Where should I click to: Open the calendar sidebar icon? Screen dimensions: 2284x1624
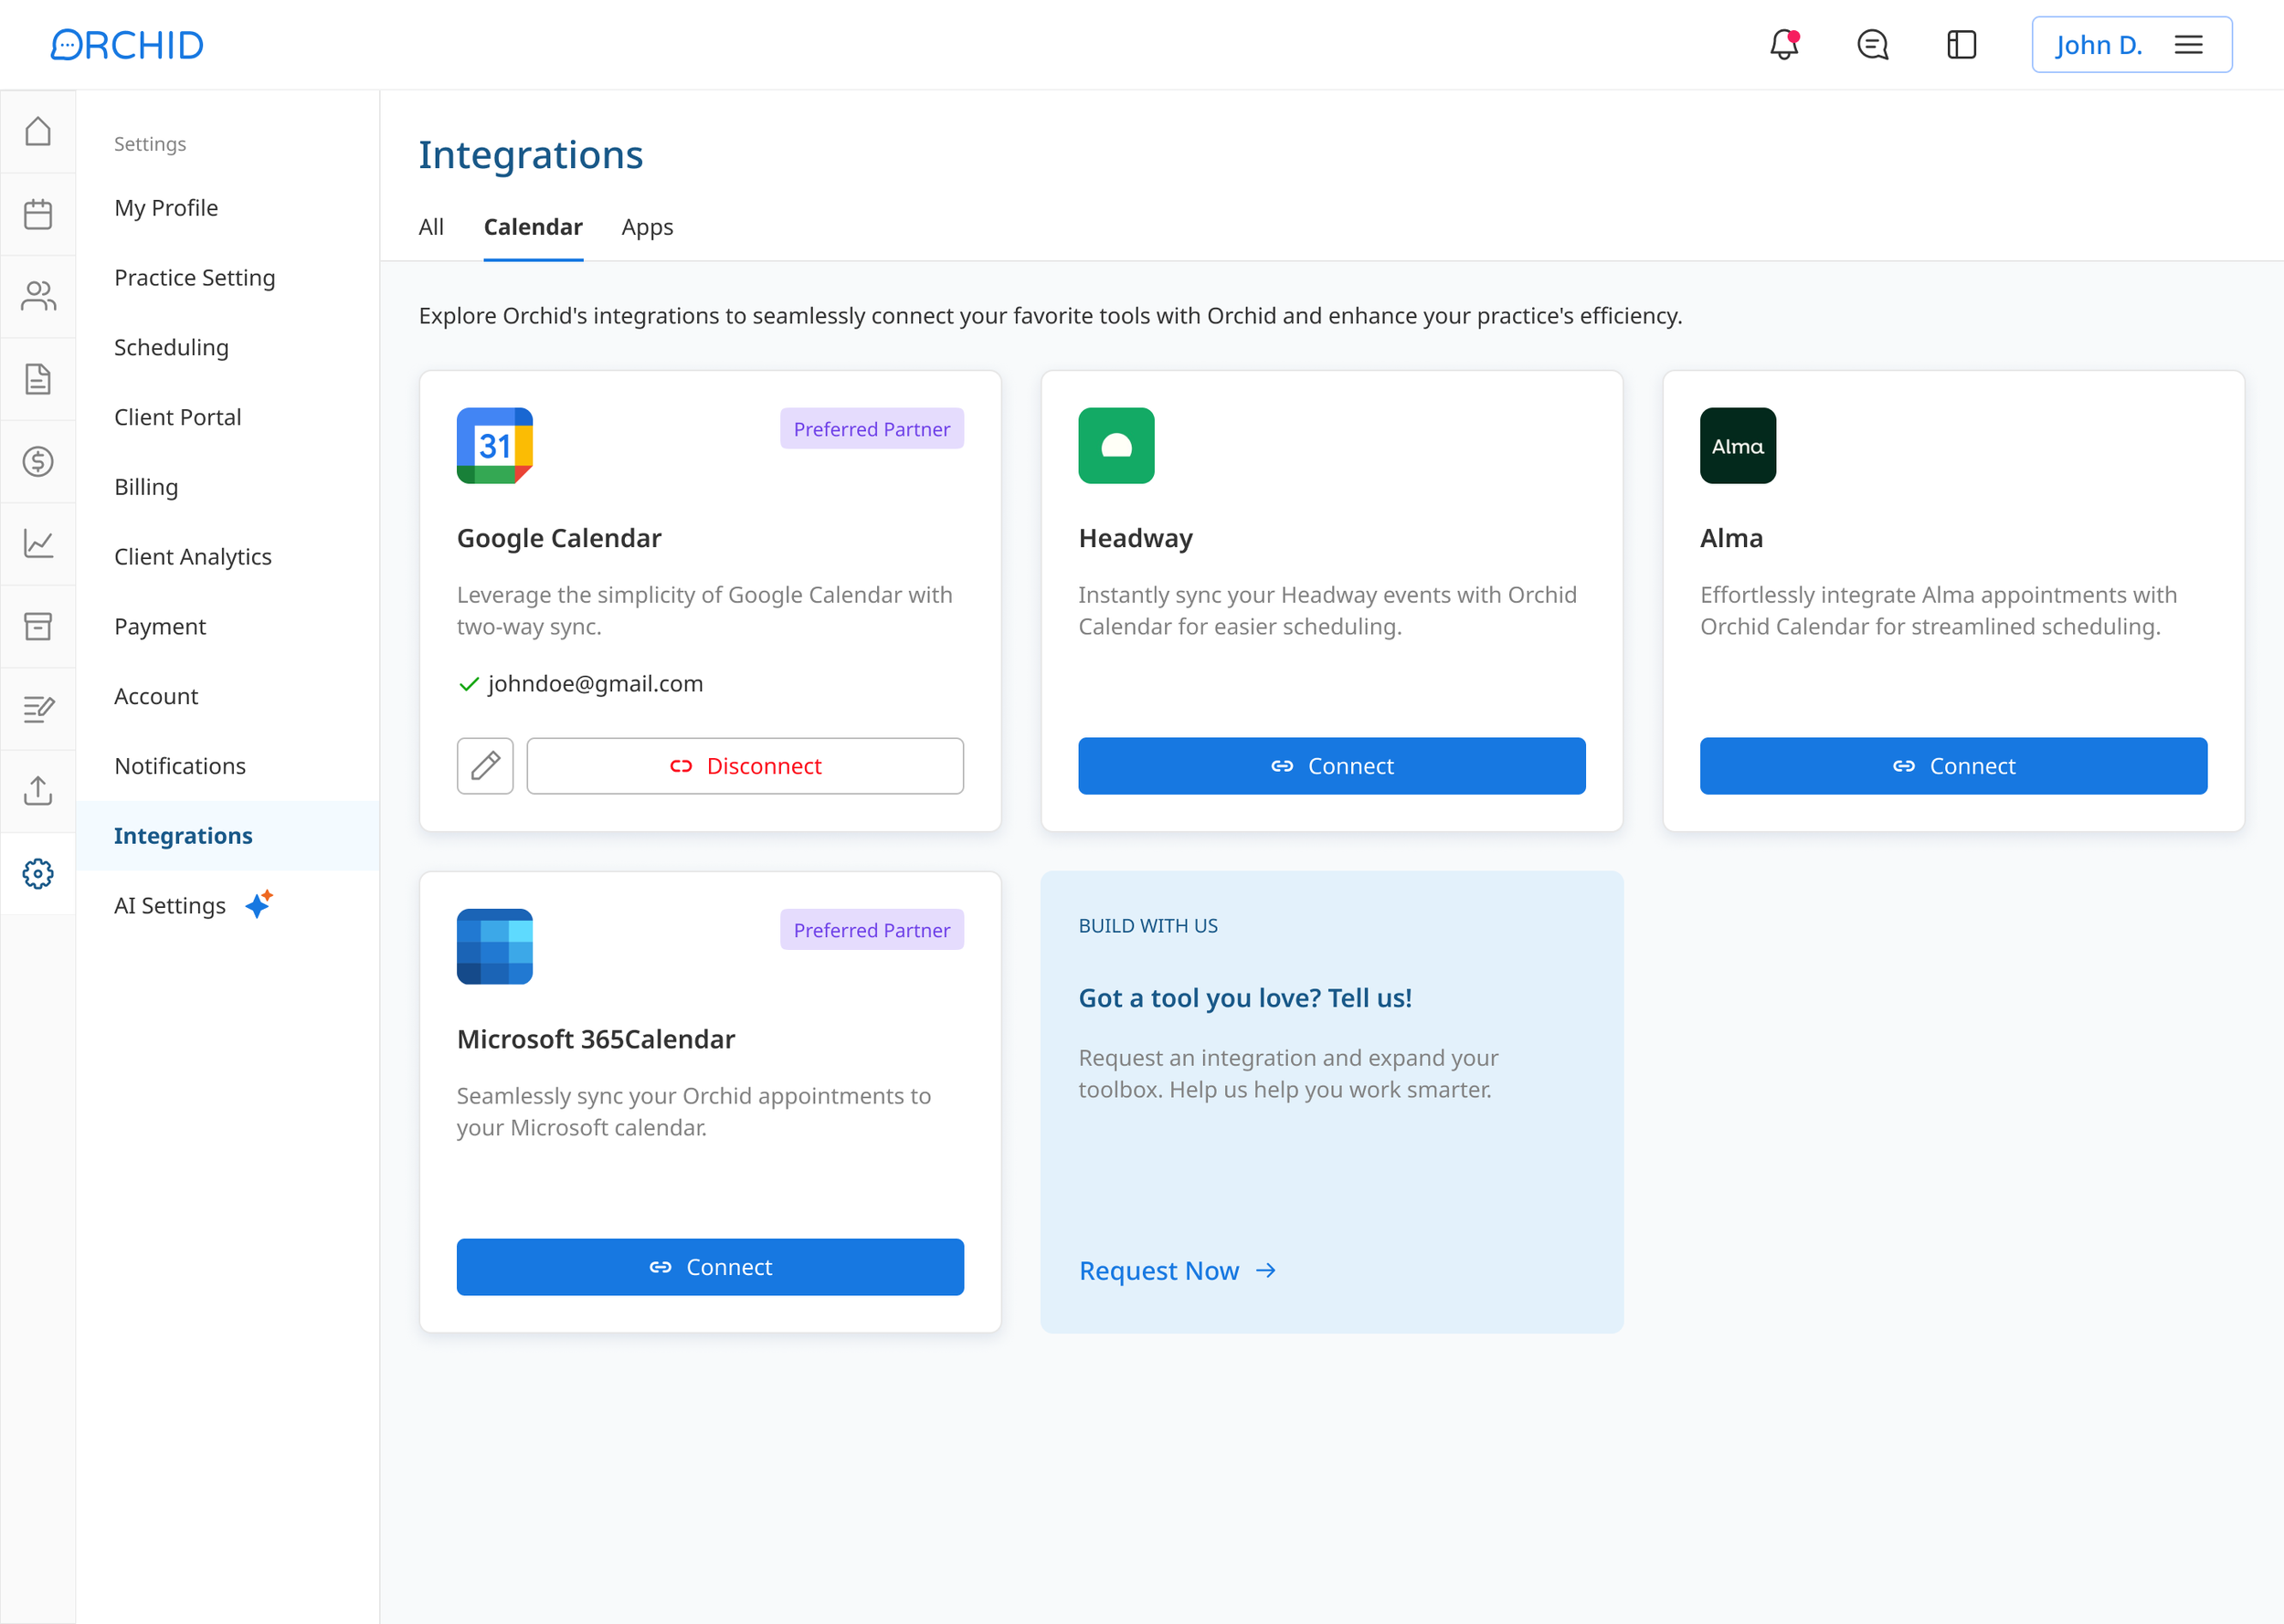point(38,214)
